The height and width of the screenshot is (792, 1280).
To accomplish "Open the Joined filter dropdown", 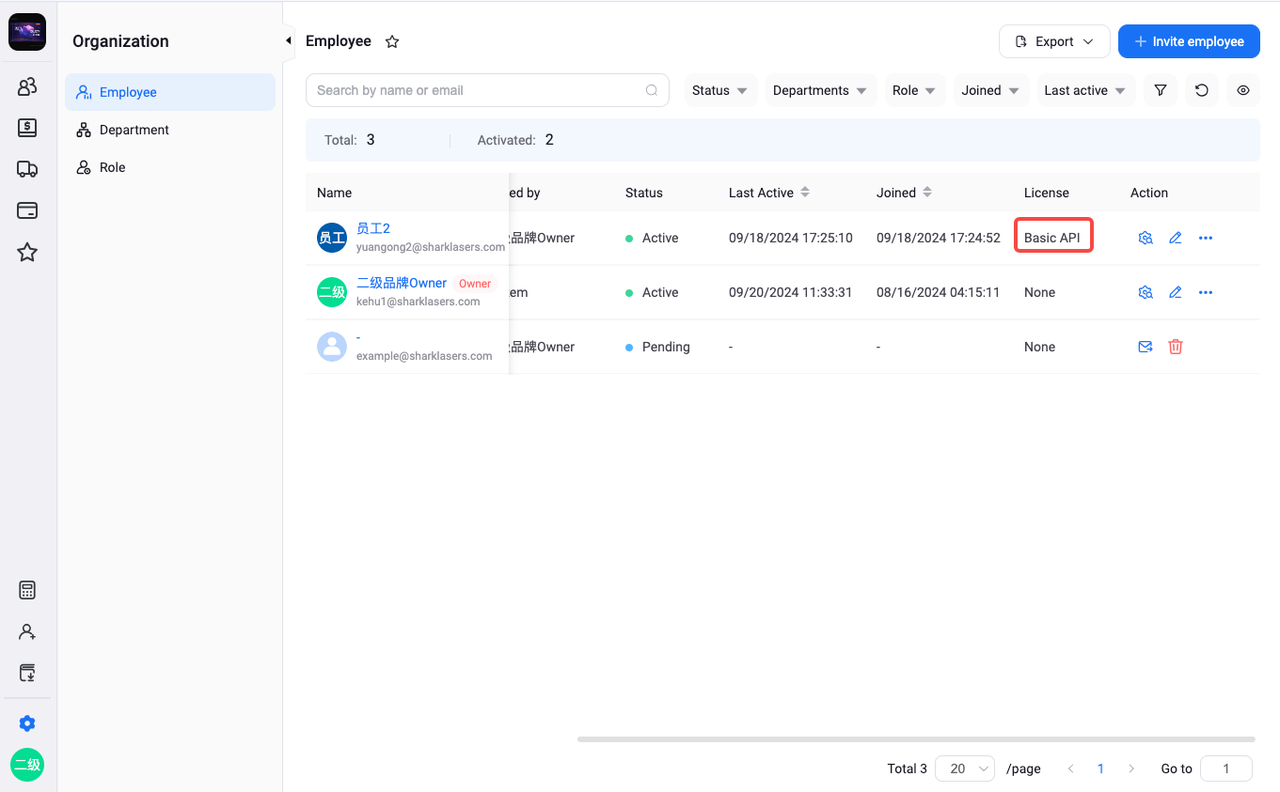I will [990, 90].
